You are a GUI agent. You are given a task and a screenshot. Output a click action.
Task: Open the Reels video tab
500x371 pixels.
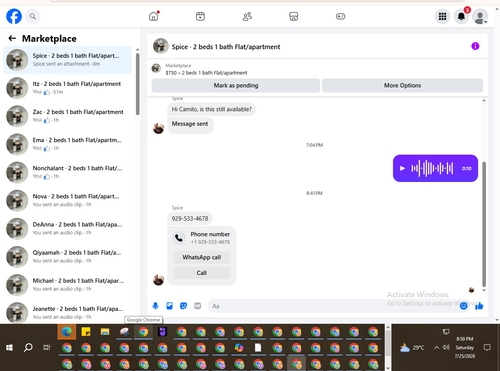(x=200, y=16)
